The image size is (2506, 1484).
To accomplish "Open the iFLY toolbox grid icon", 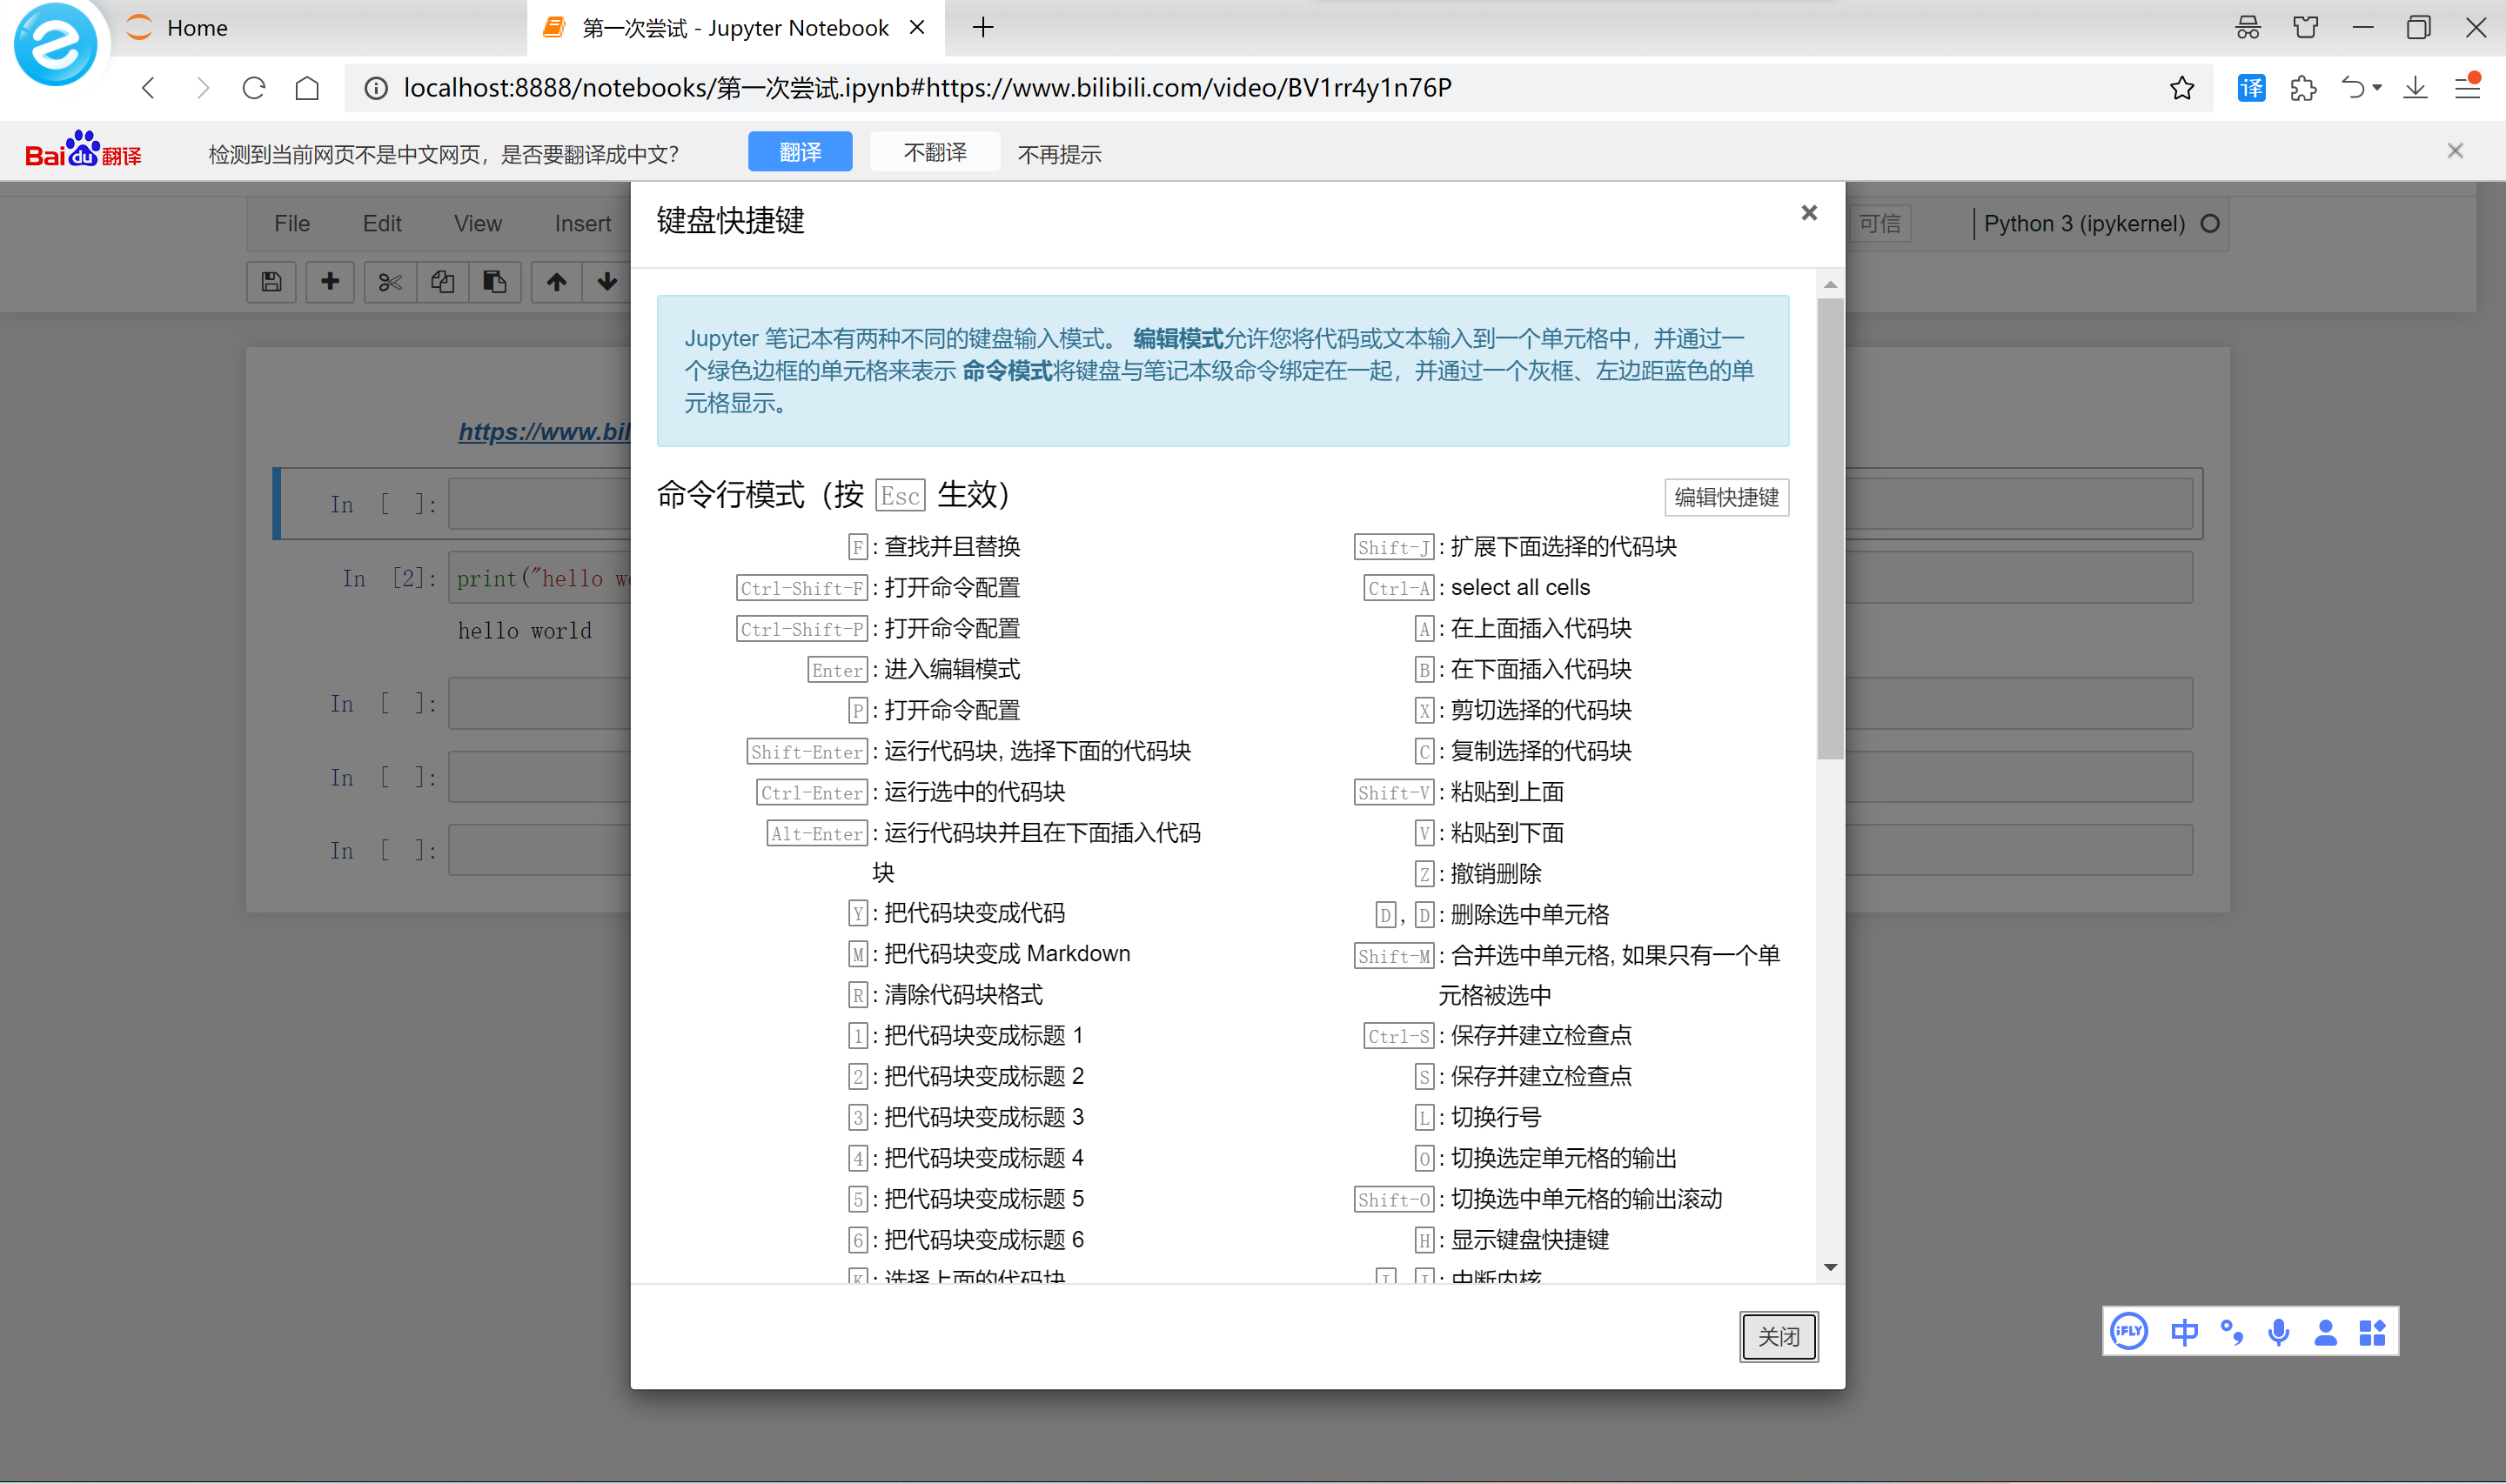I will coord(2372,1332).
